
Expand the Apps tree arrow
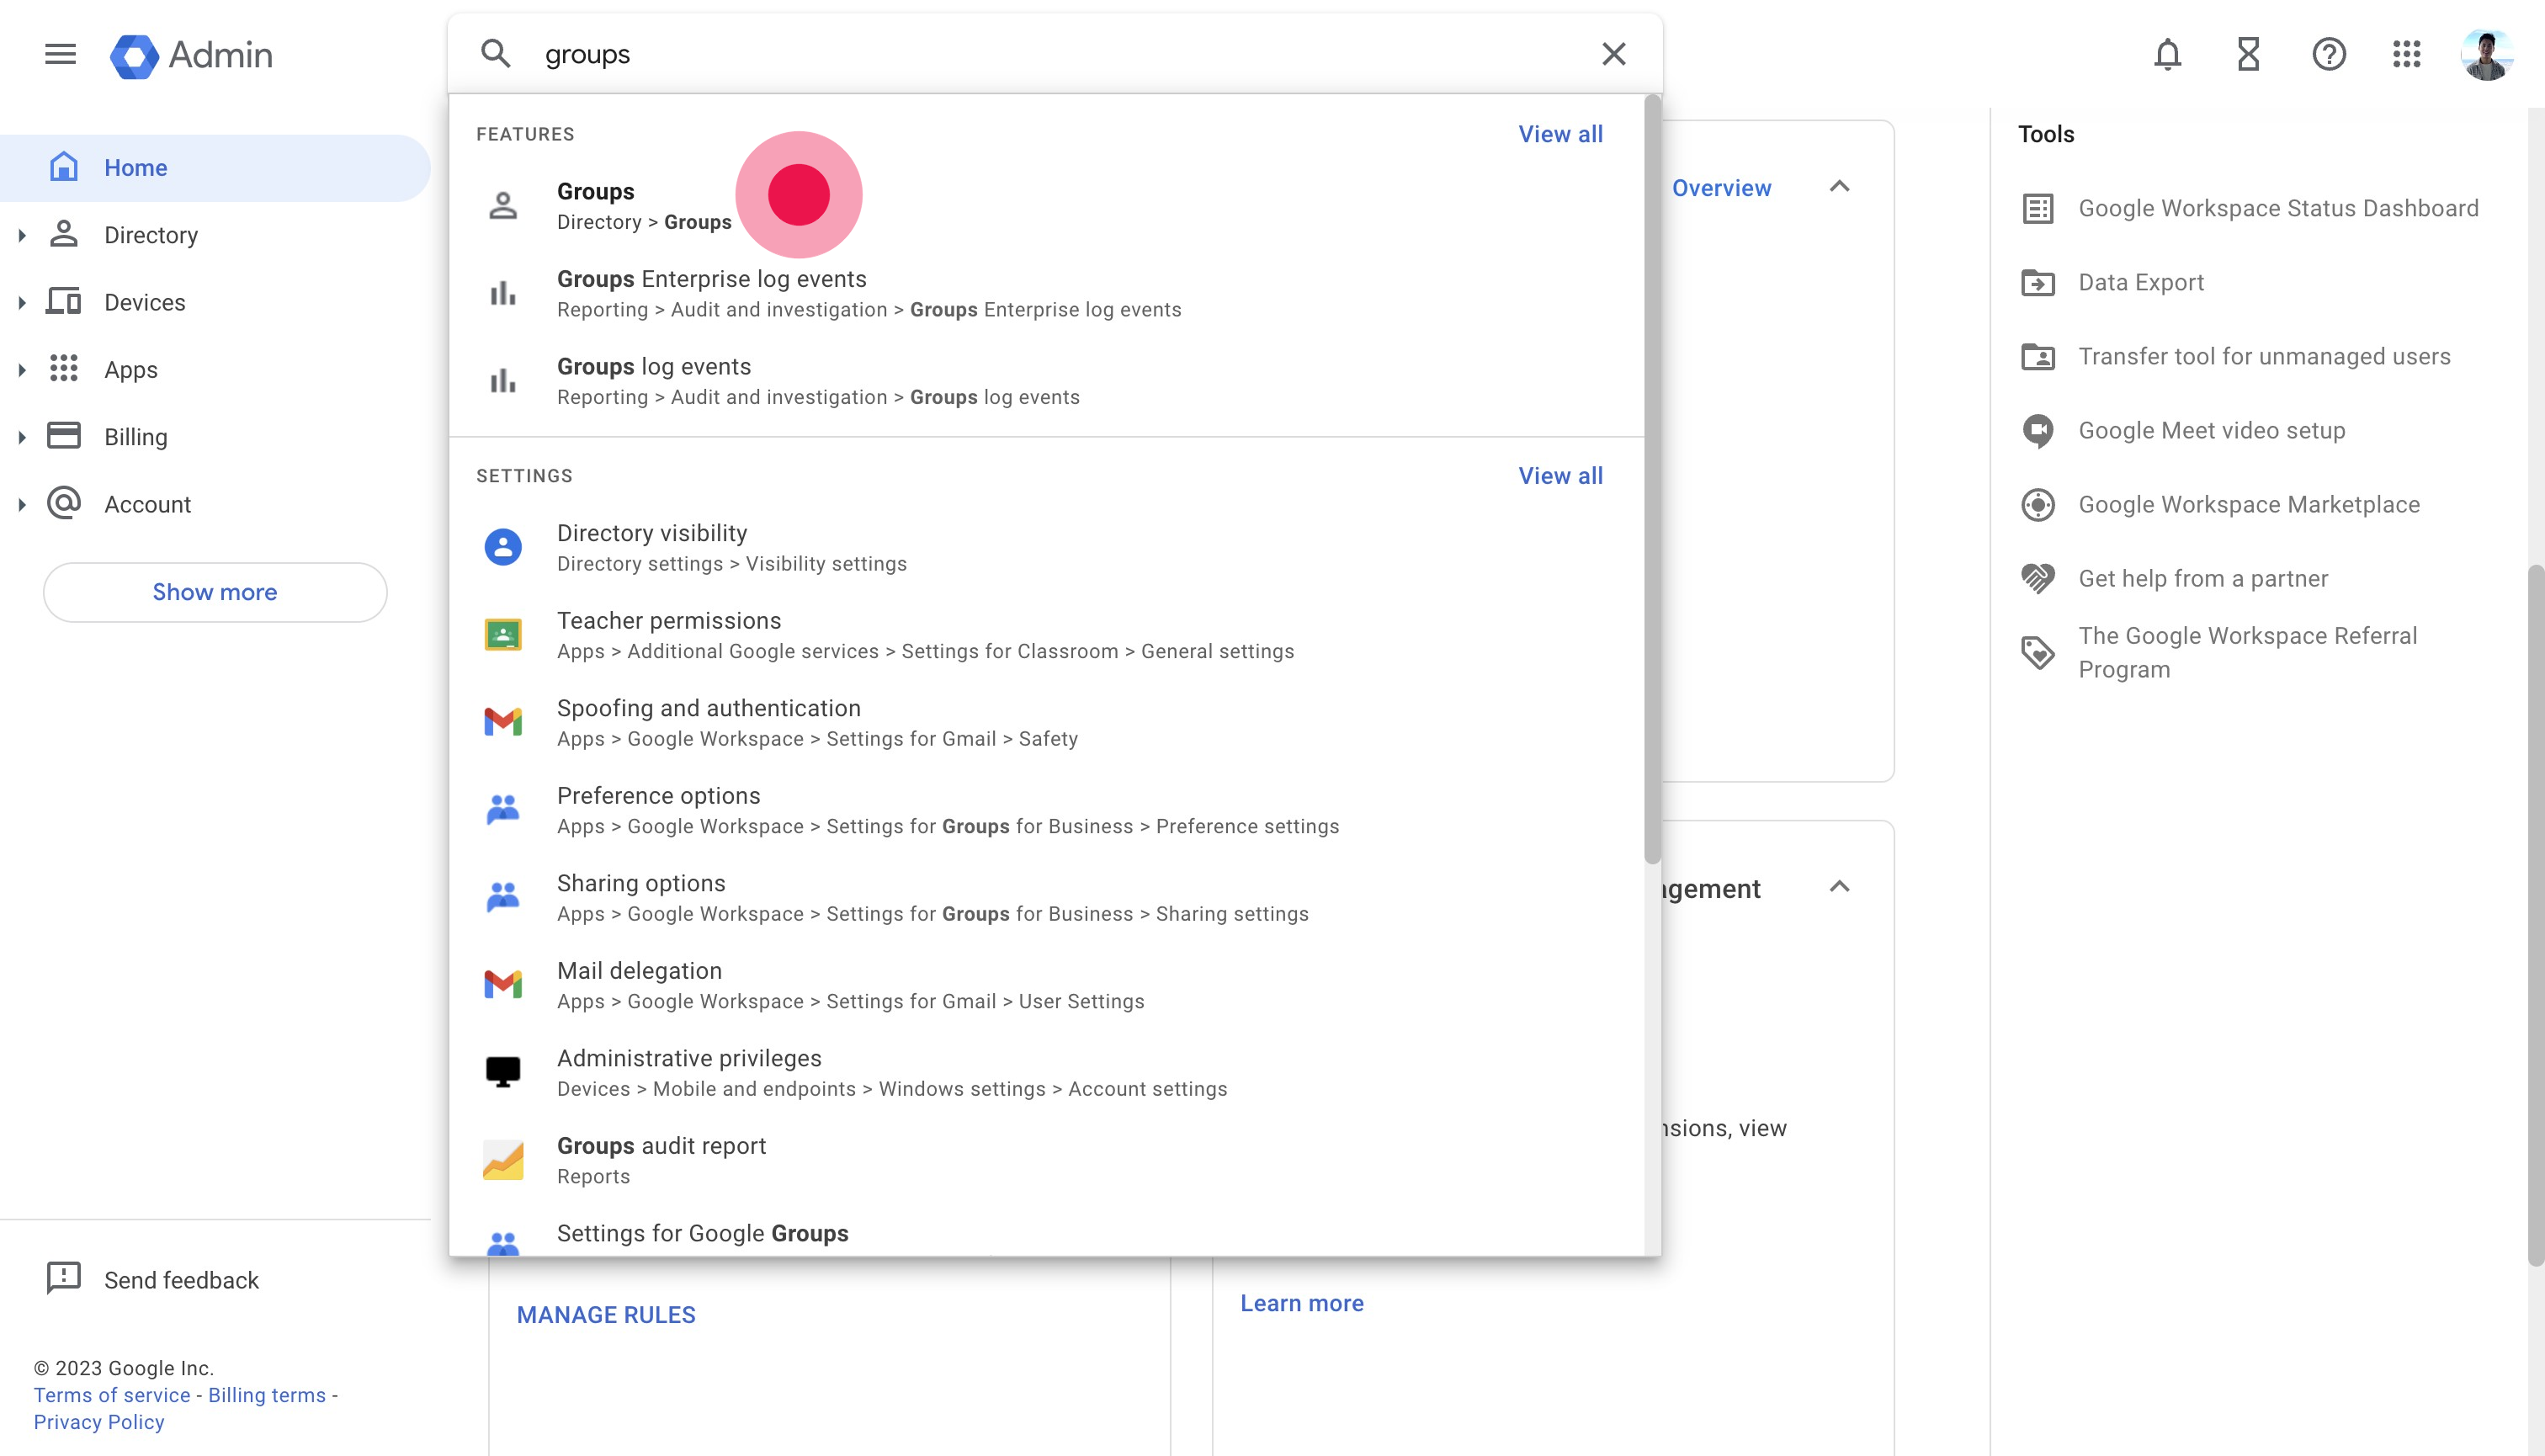click(x=22, y=369)
